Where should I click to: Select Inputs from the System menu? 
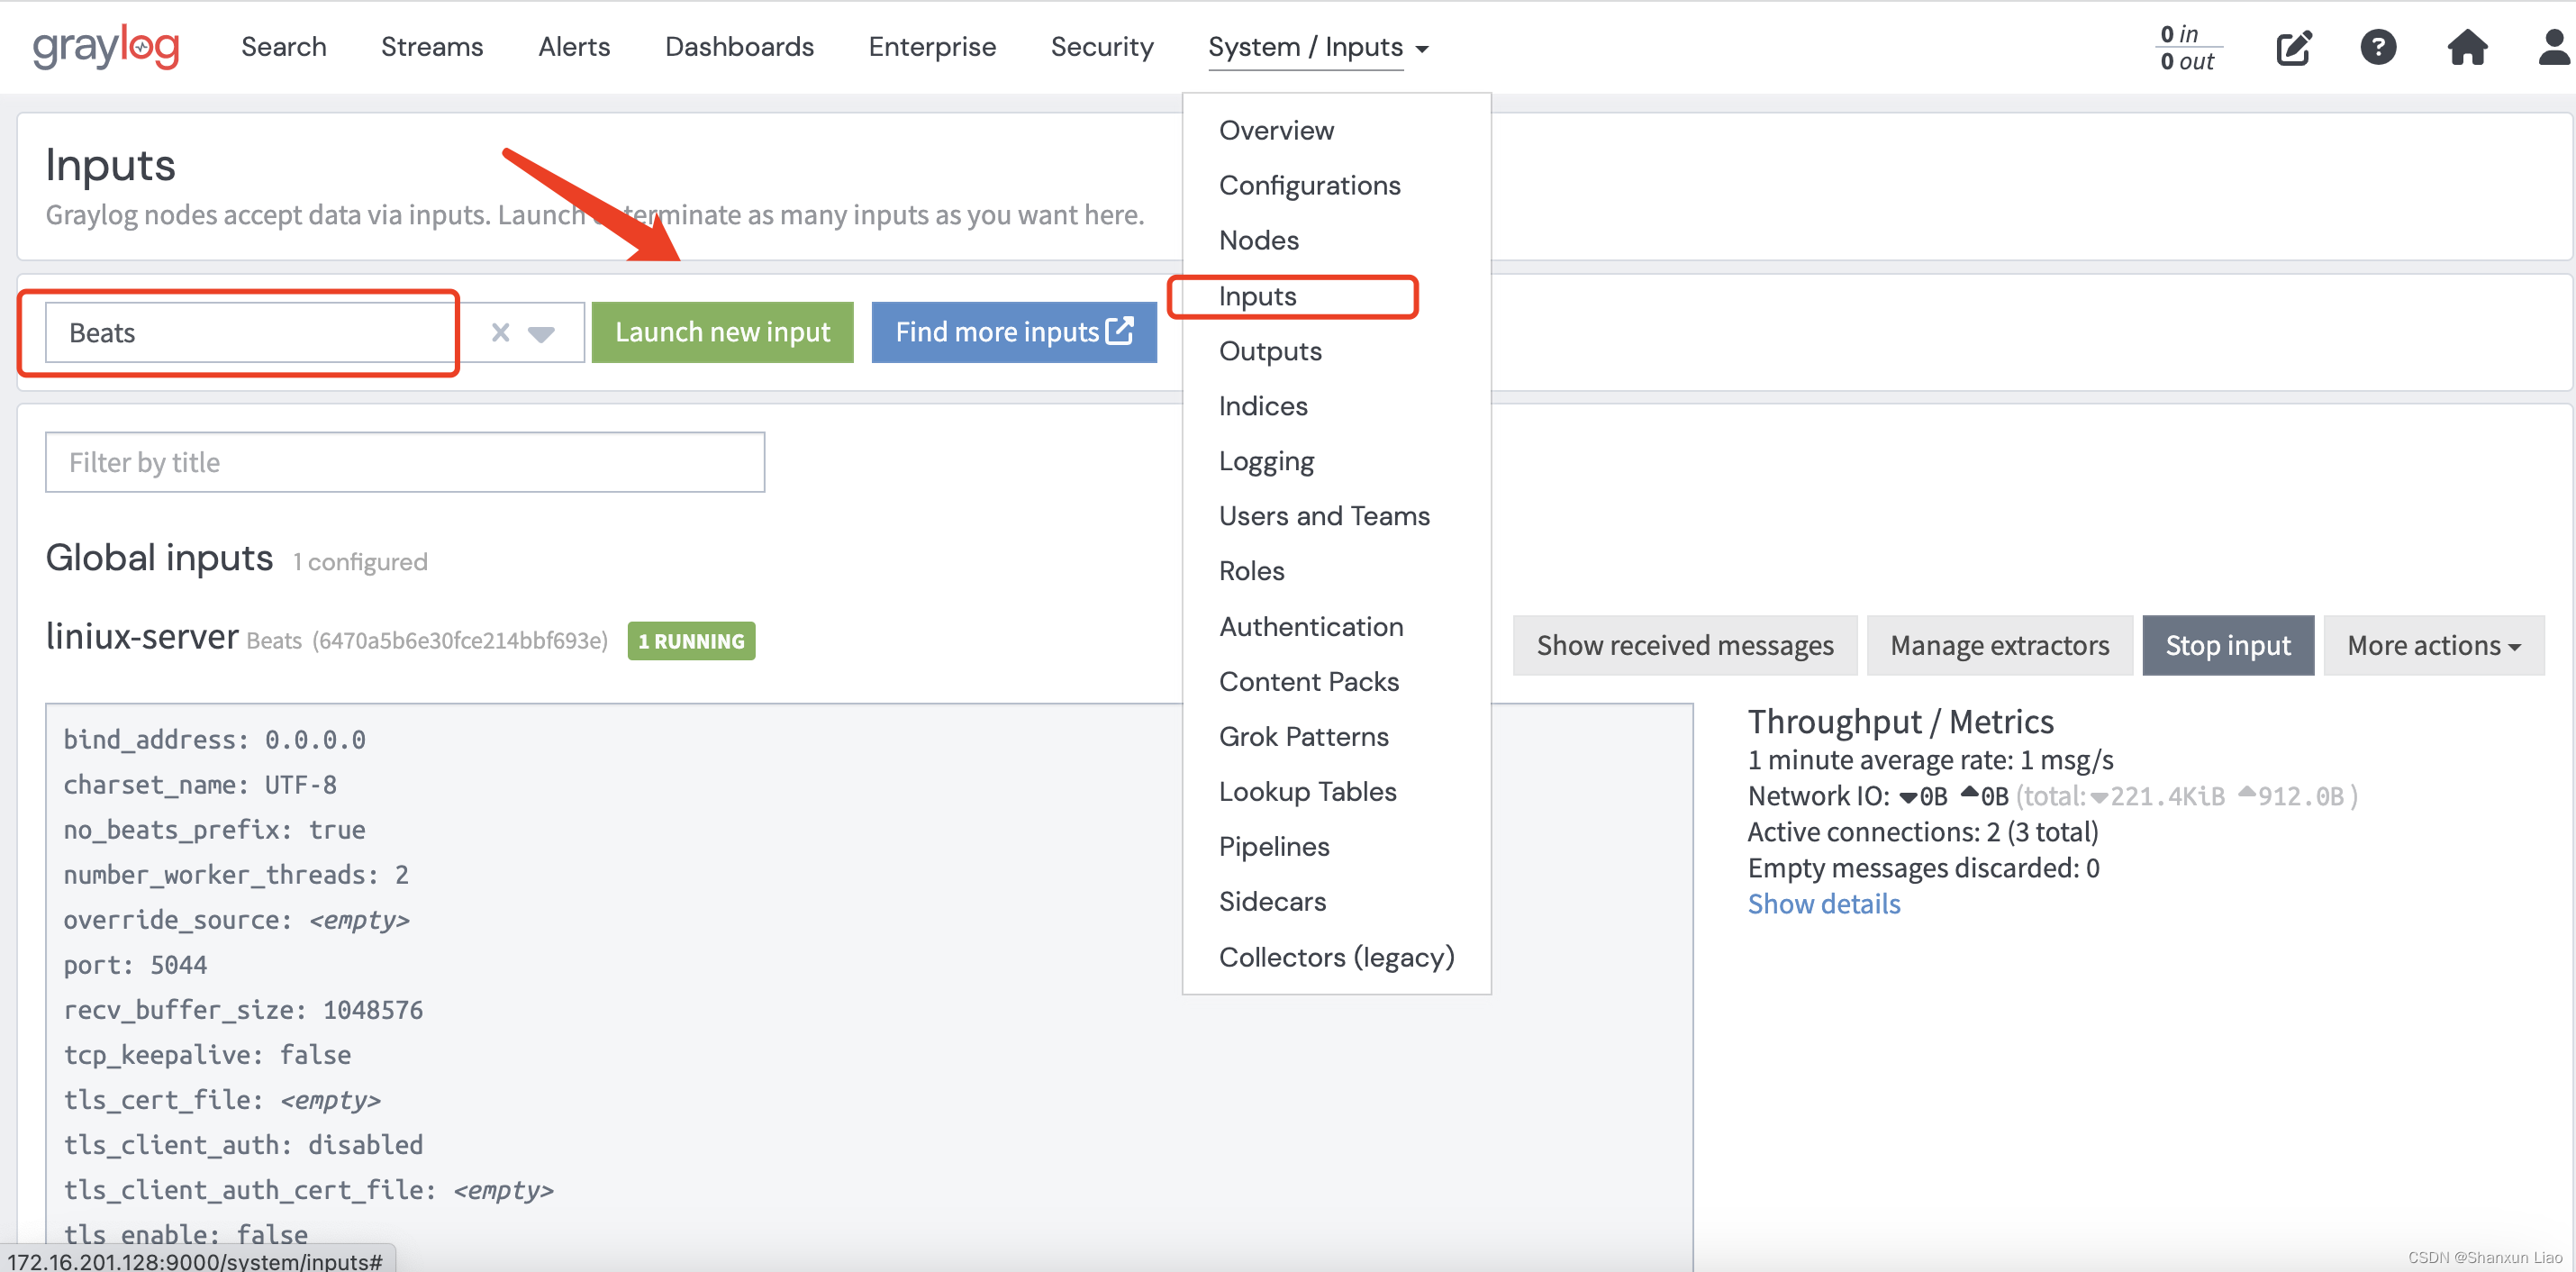[x=1257, y=296]
